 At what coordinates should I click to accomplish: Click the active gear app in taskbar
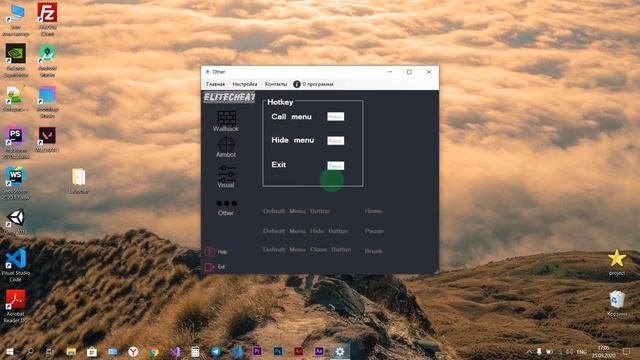coord(340,351)
